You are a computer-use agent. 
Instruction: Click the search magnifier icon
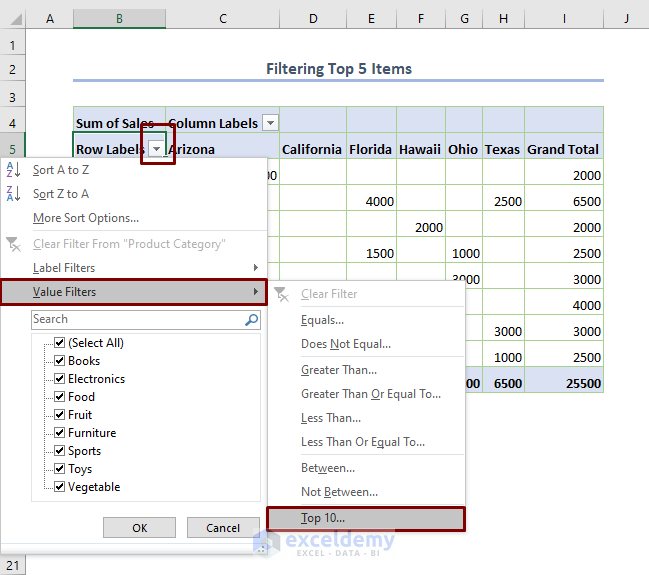pyautogui.click(x=252, y=320)
